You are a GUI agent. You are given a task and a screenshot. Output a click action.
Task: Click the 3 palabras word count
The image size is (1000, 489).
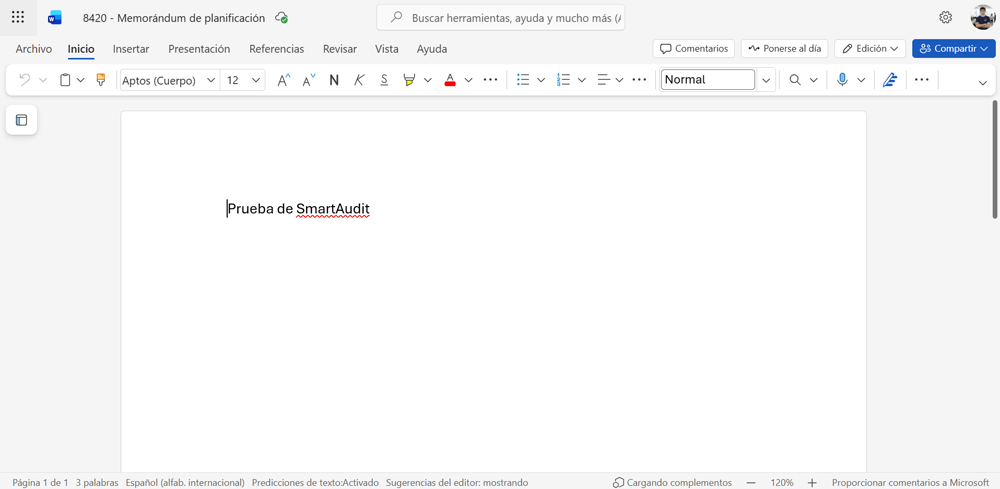point(97,483)
